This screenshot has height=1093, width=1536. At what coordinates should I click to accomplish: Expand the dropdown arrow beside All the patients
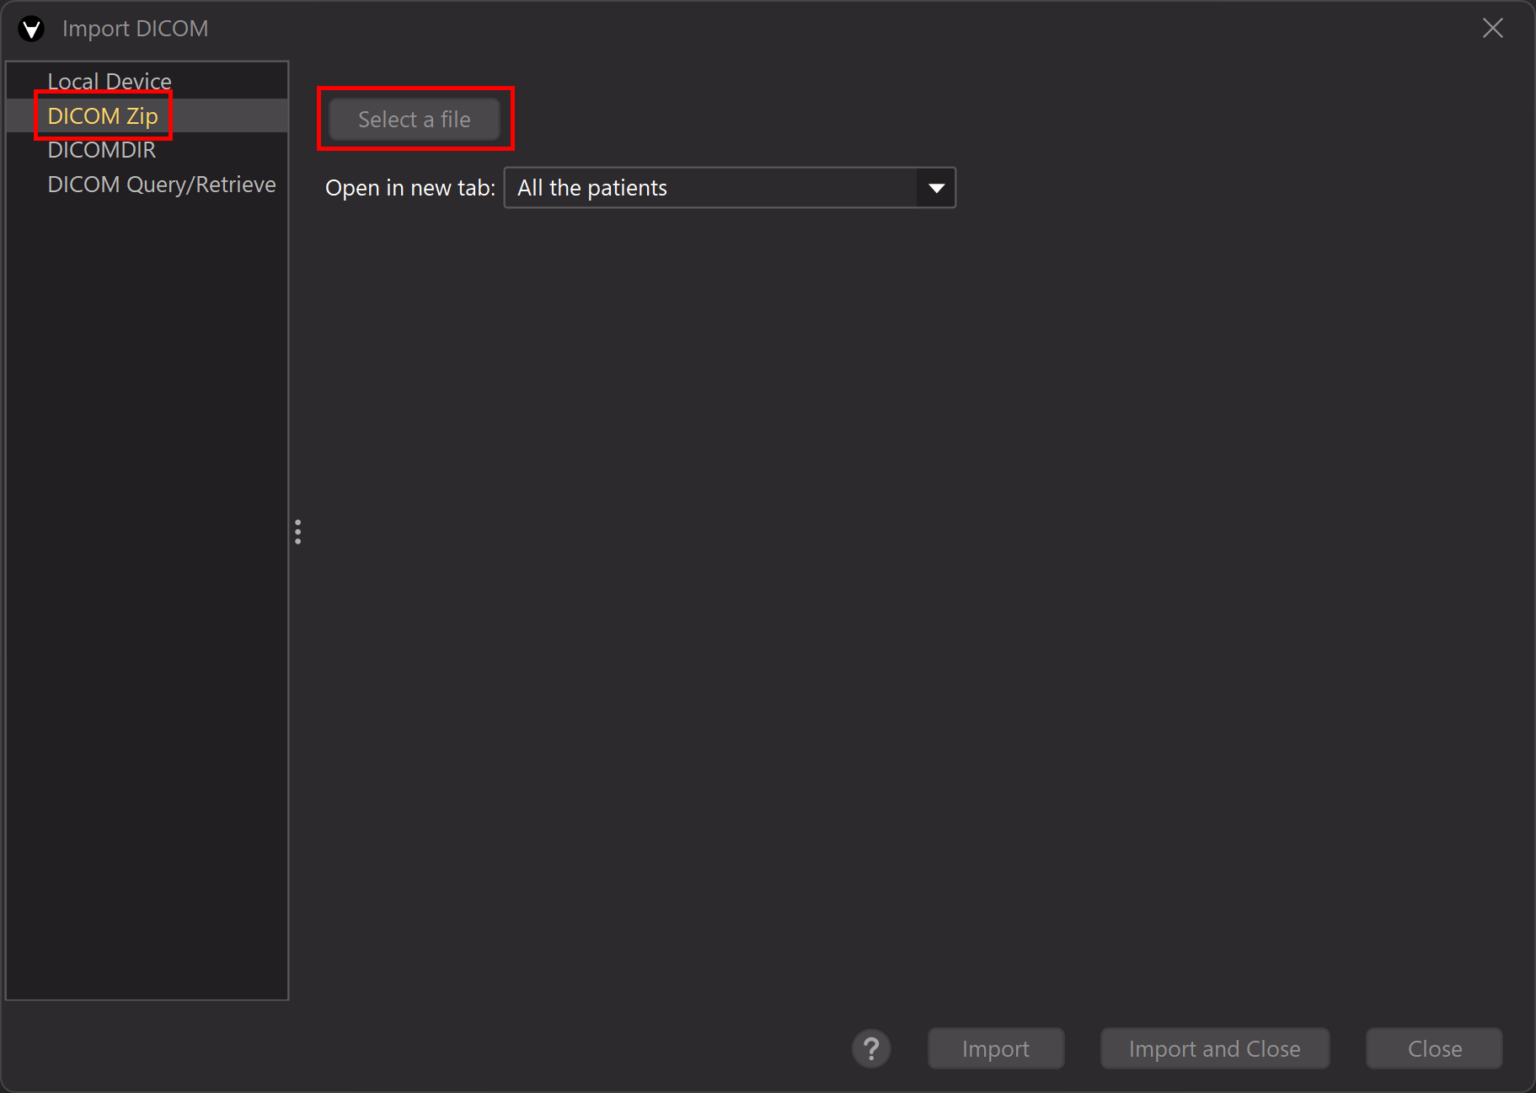point(936,188)
